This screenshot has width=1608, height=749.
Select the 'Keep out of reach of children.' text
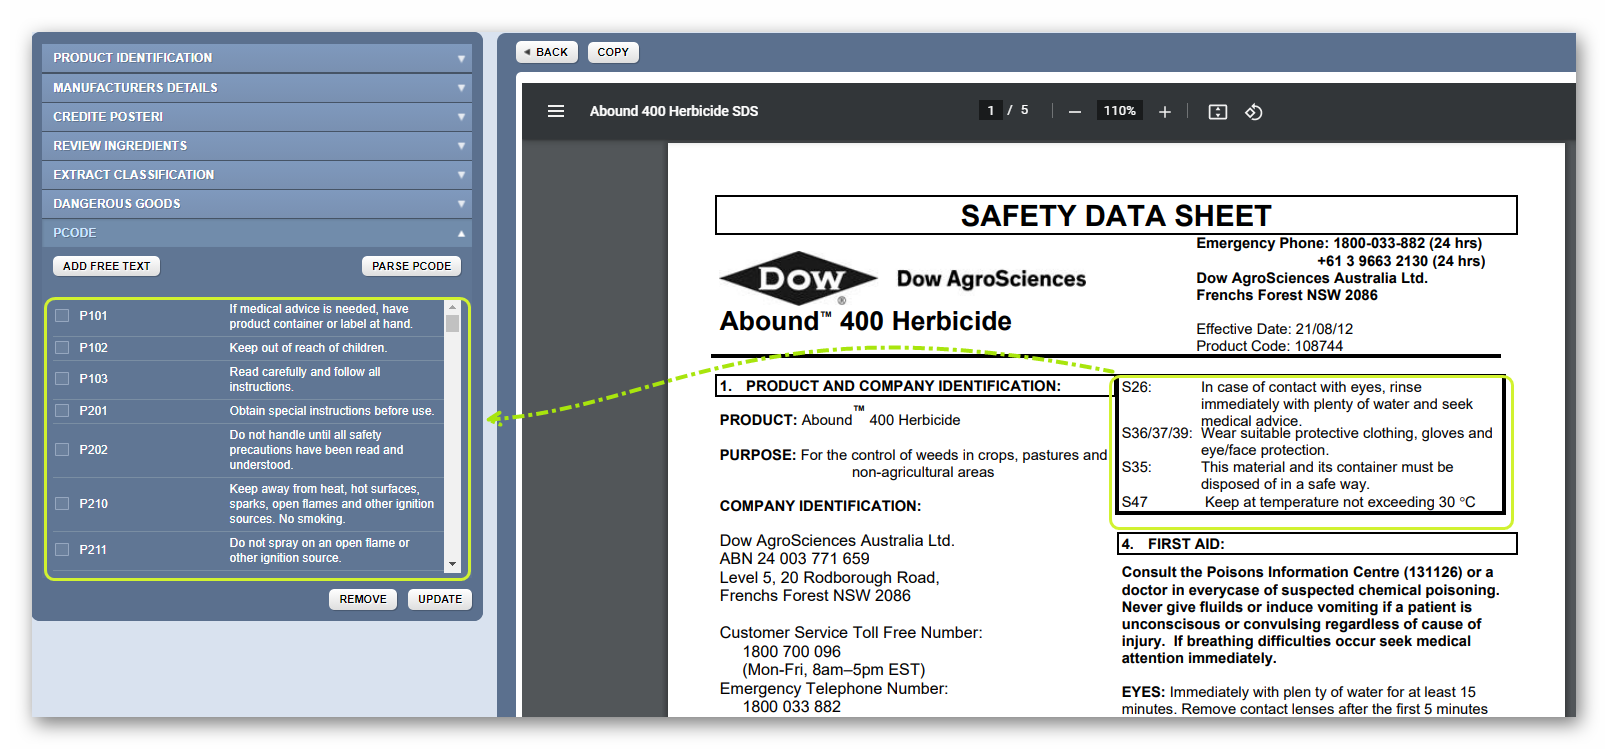pos(308,348)
